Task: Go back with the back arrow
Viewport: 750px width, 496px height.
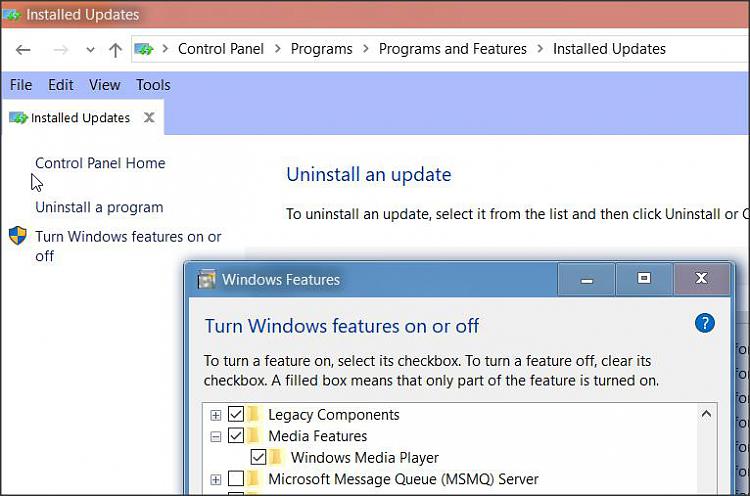Action: point(23,49)
